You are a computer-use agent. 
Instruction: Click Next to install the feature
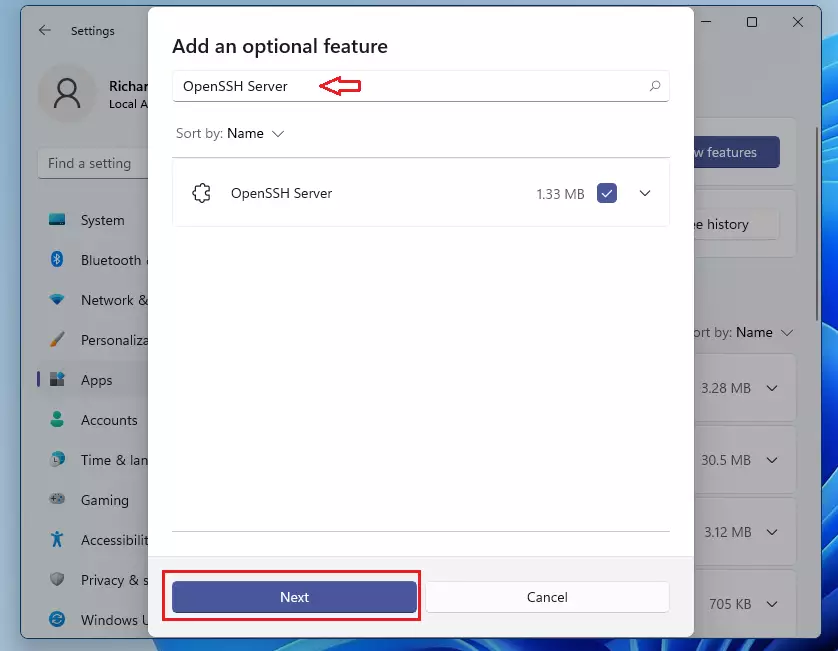pyautogui.click(x=294, y=596)
